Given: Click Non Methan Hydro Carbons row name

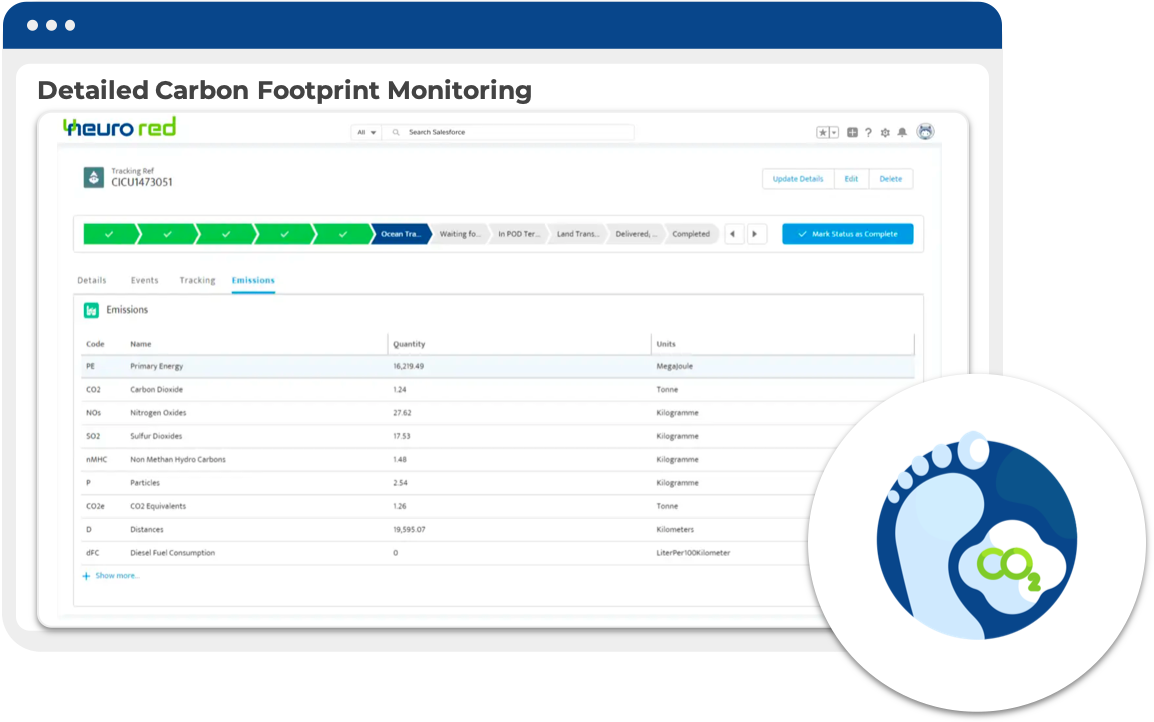Looking at the screenshot, I should coord(178,460).
